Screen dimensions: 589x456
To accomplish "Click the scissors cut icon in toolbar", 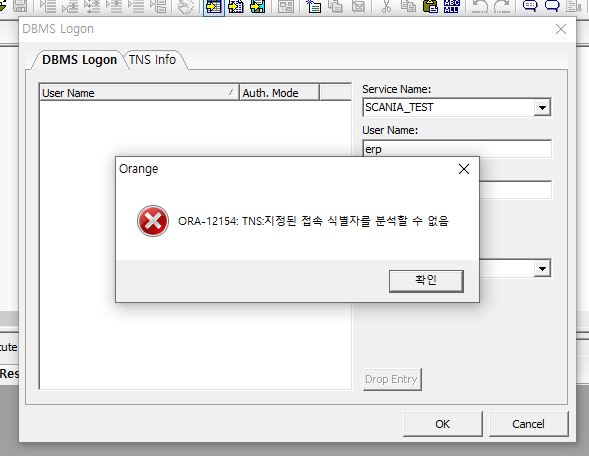I will (386, 6).
